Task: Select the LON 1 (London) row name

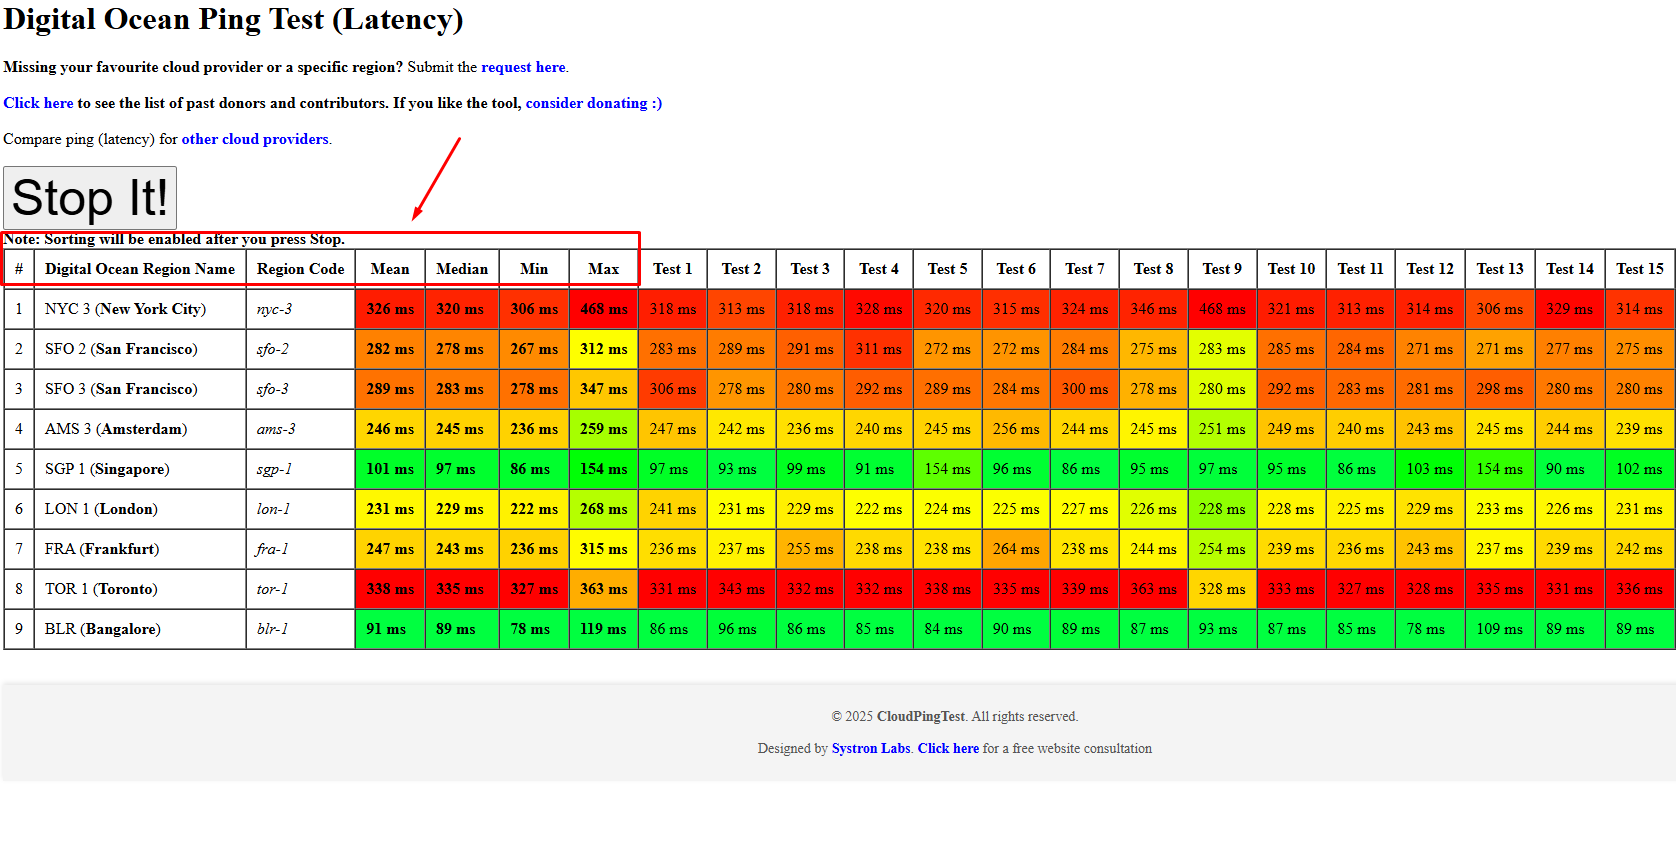Action: (x=101, y=509)
